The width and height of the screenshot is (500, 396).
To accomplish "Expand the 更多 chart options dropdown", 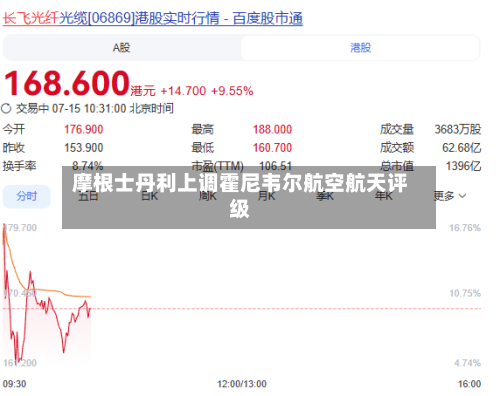I will 450,196.
